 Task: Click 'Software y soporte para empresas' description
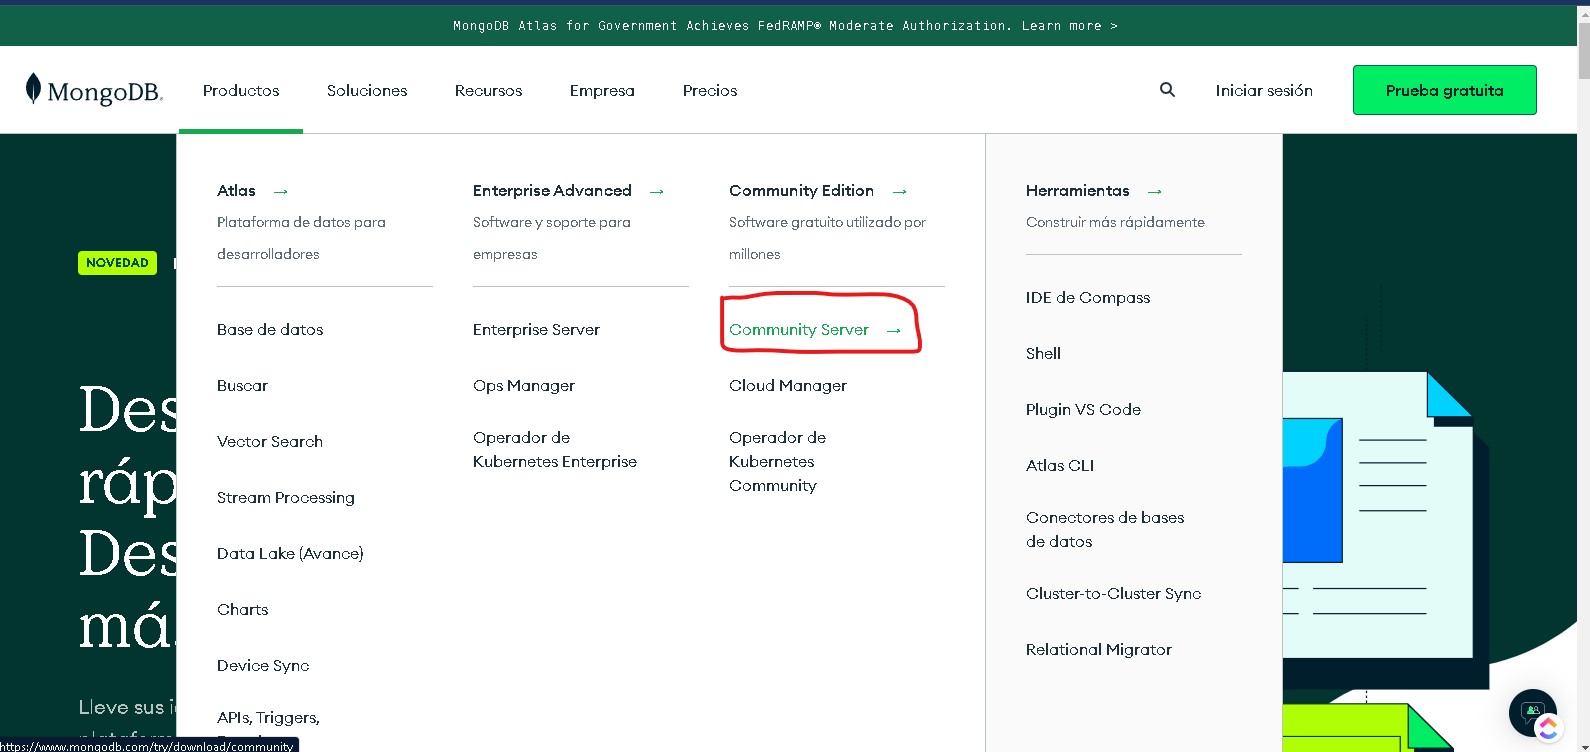[x=552, y=238]
